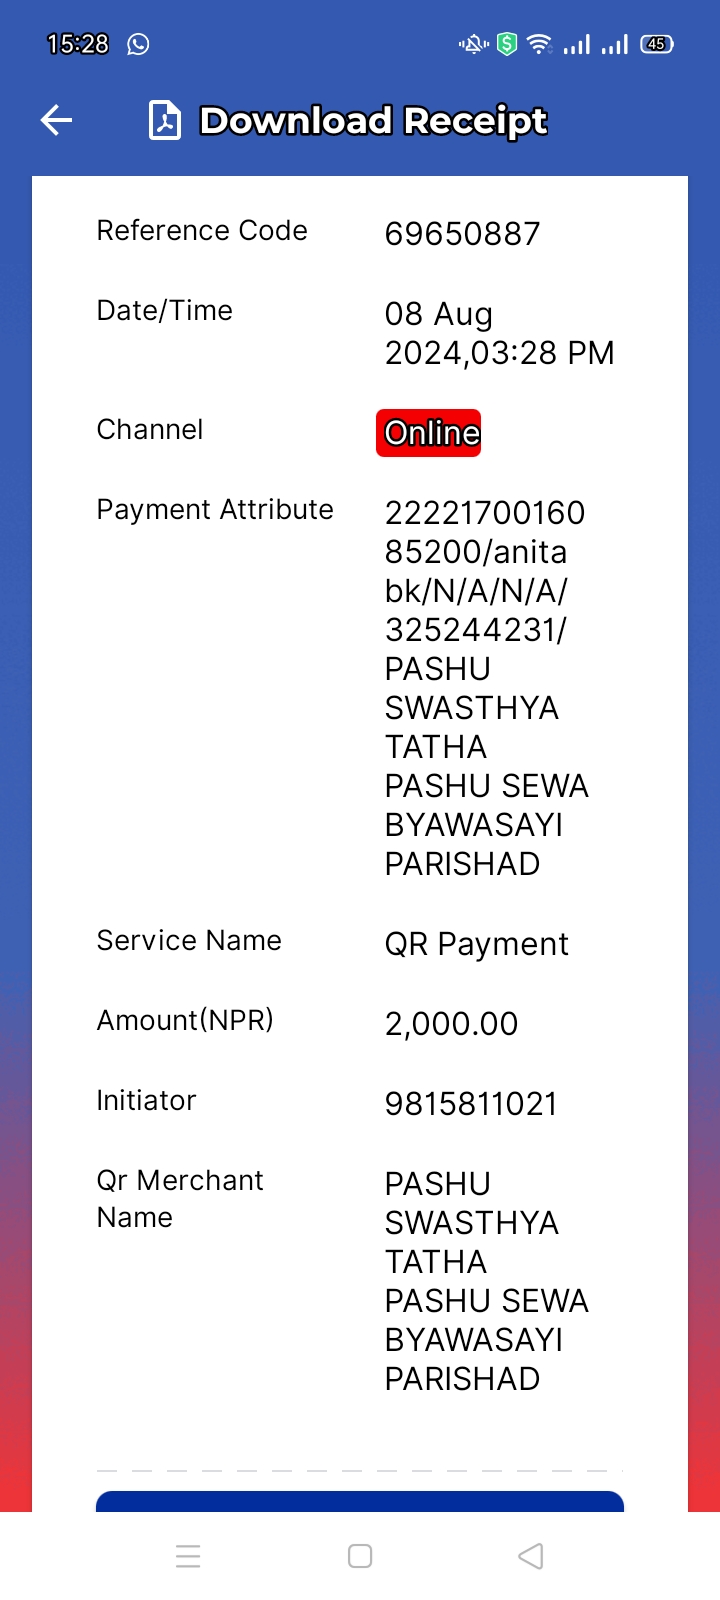Click the Download Receipt title text
720x1600 pixels.
click(373, 121)
